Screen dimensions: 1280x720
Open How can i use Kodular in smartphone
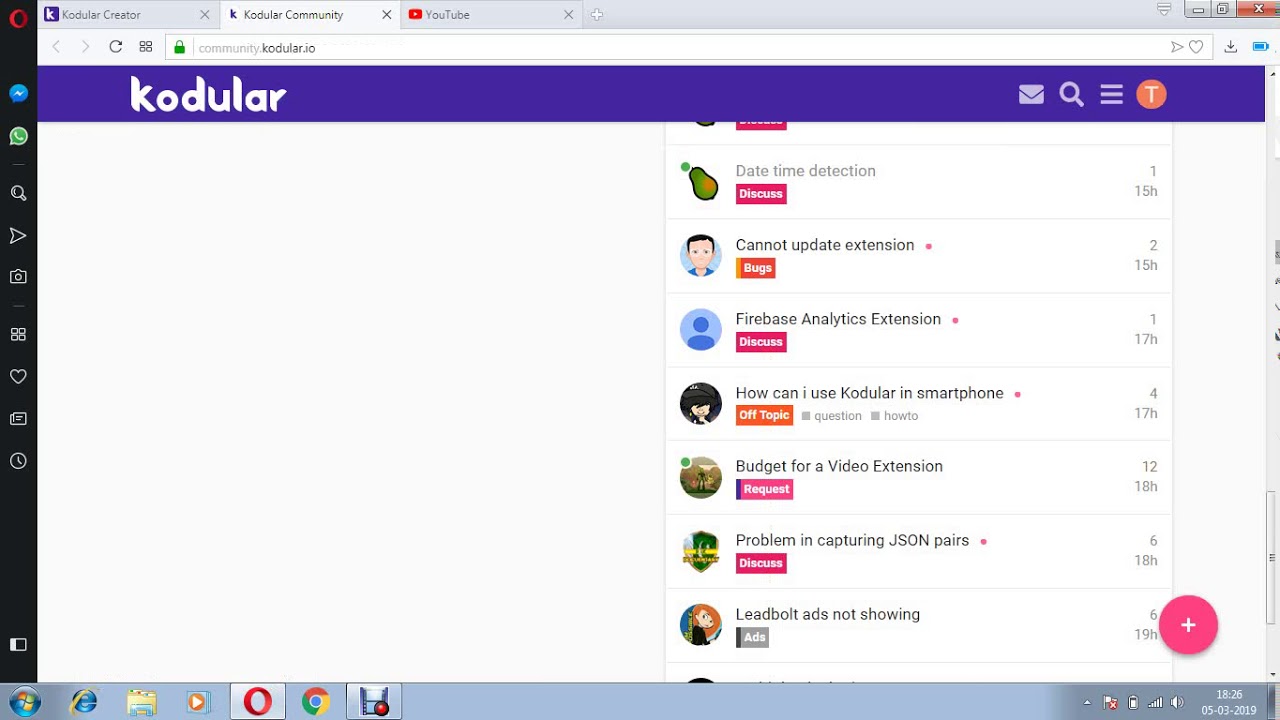tap(869, 393)
